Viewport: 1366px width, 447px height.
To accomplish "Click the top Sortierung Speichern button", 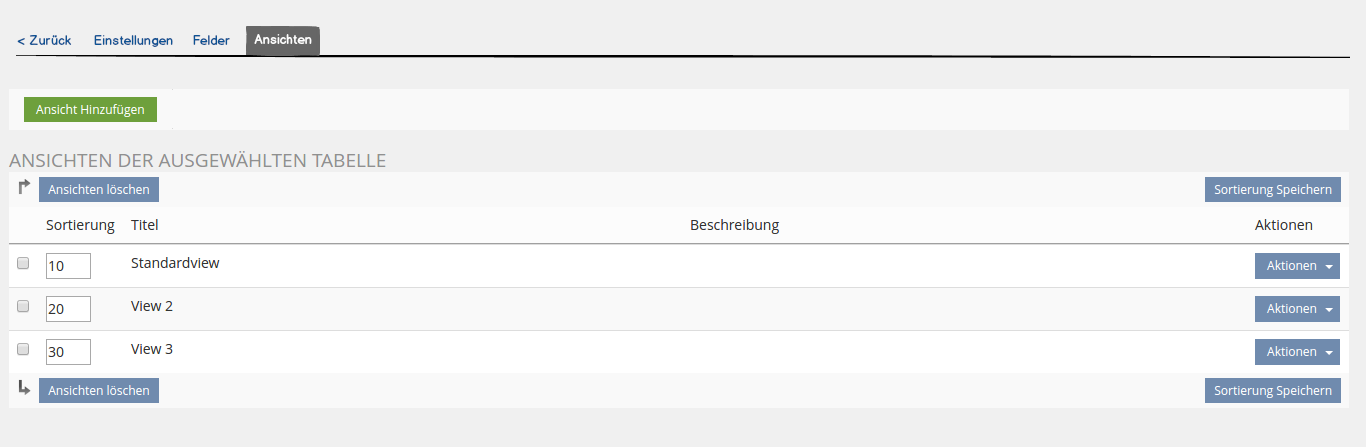I will 1272,190.
